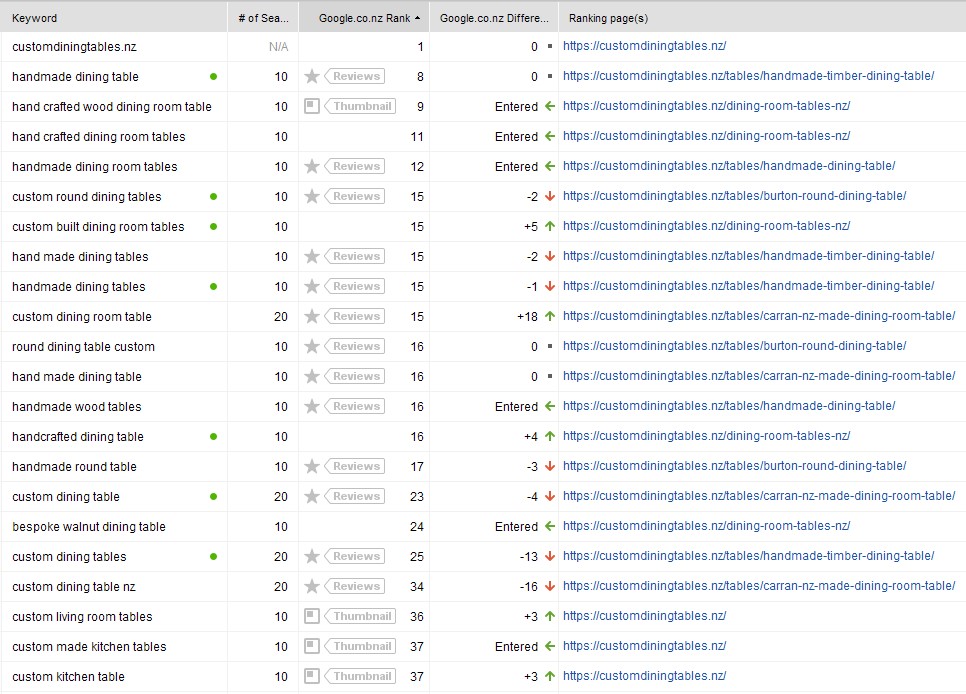Click the green dot beside custom dining tables
The height and width of the screenshot is (694, 966).
tap(213, 557)
